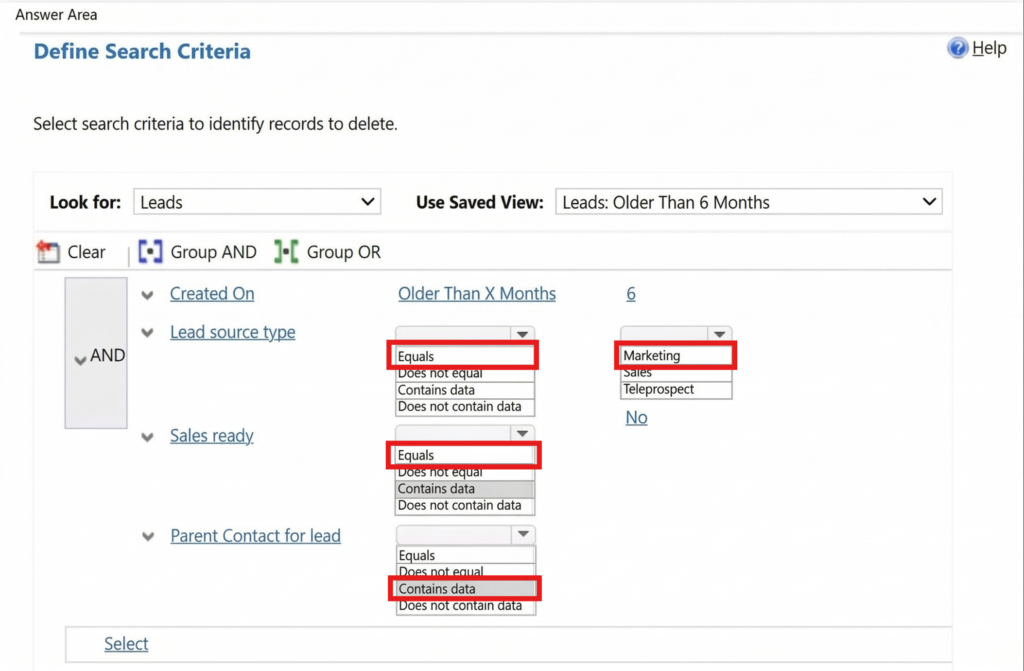The image size is (1024, 671).
Task: Click the Group AND bracket icon
Action: pos(150,252)
